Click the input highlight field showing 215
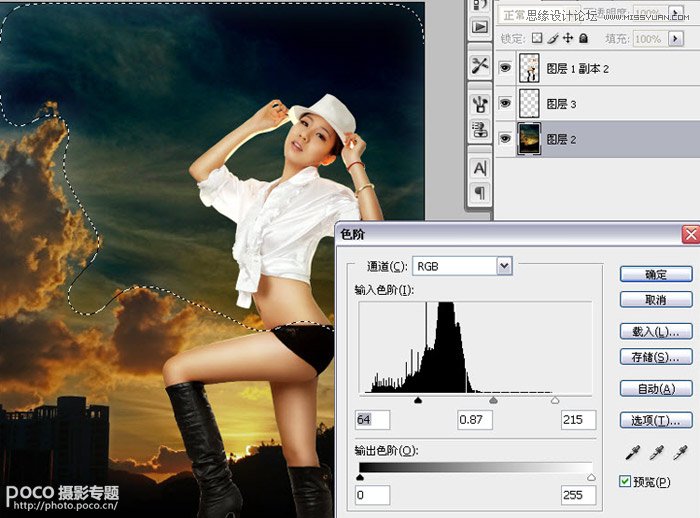700x518 pixels. coord(579,420)
